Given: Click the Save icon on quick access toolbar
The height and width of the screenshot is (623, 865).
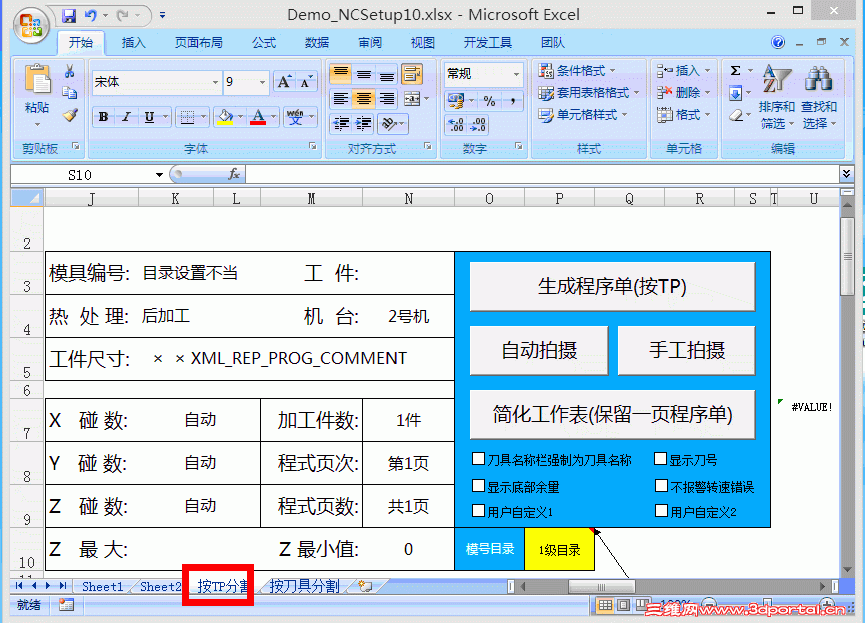Looking at the screenshot, I should pos(69,14).
